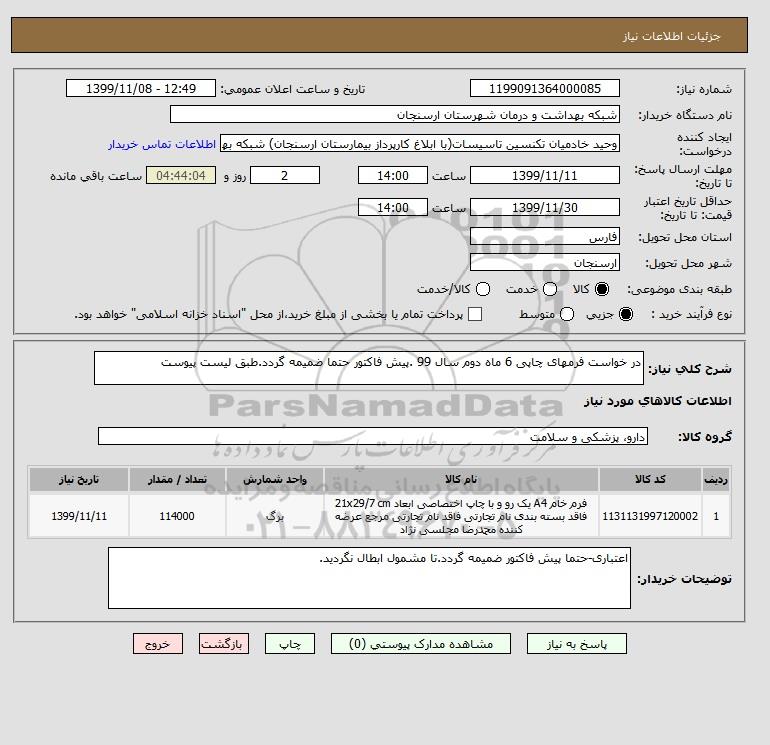Click the quantity cell 114000
The image size is (770, 745).
tap(177, 516)
